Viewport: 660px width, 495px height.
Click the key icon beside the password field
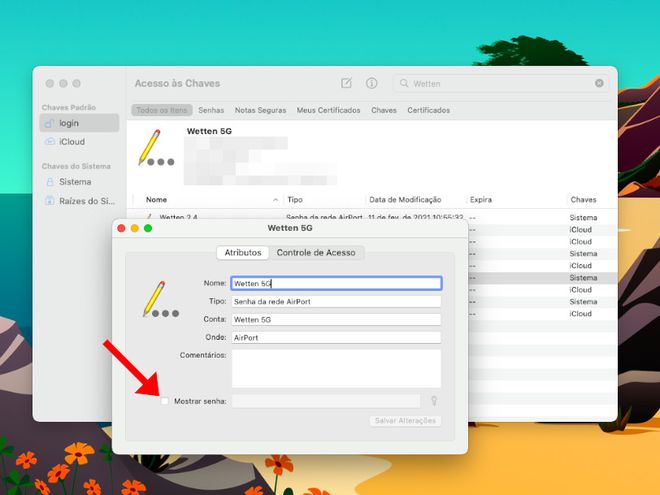click(x=434, y=401)
